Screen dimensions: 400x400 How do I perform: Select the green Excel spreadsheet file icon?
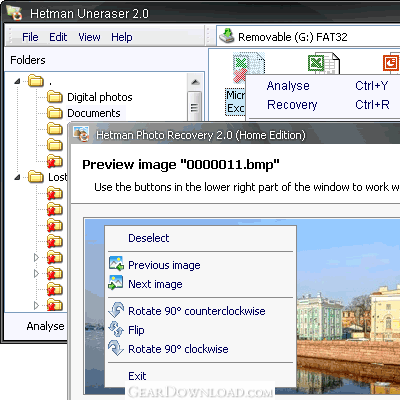[323, 63]
